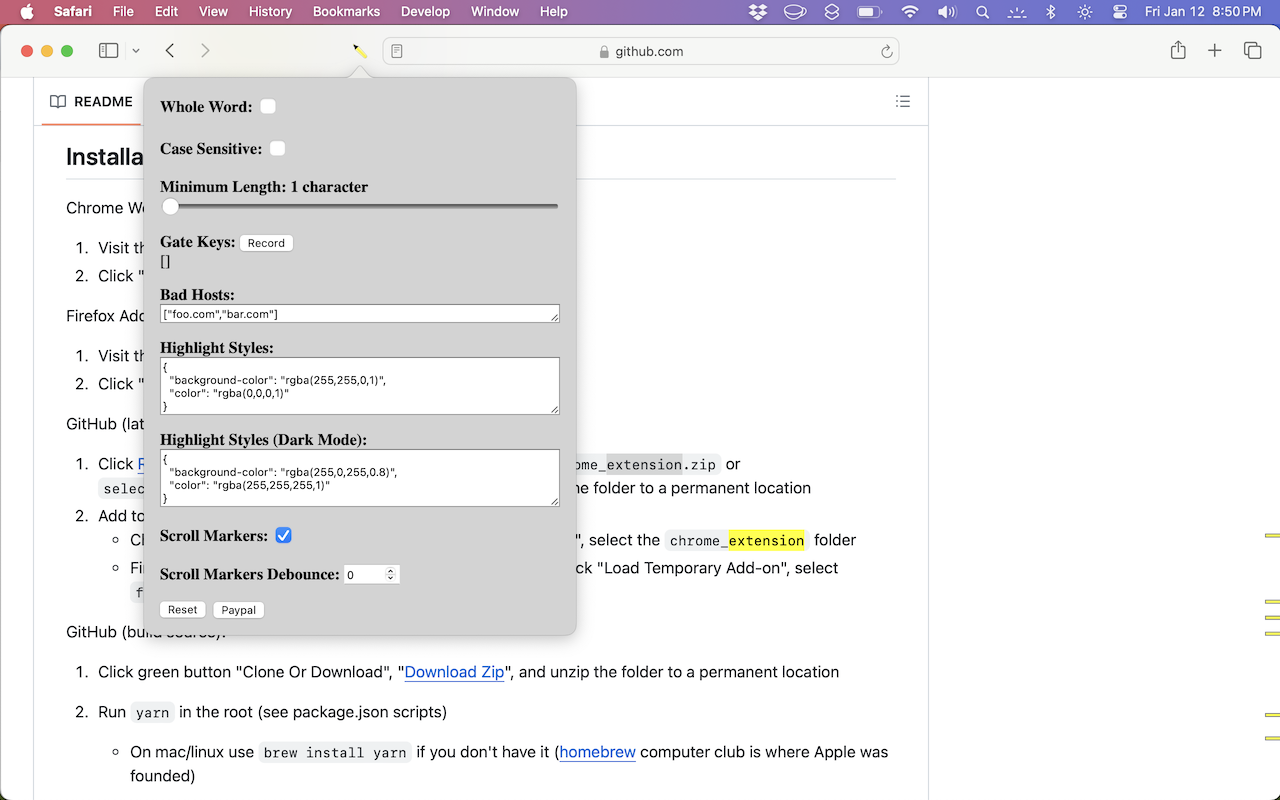Open the Share sheet icon
Viewport: 1280px width, 800px height.
pyautogui.click(x=1178, y=51)
